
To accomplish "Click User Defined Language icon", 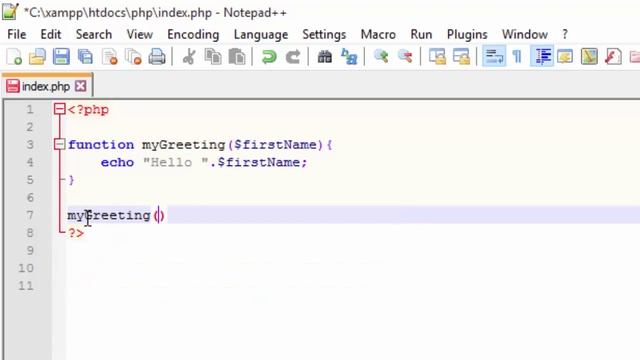I will pyautogui.click(x=565, y=57).
